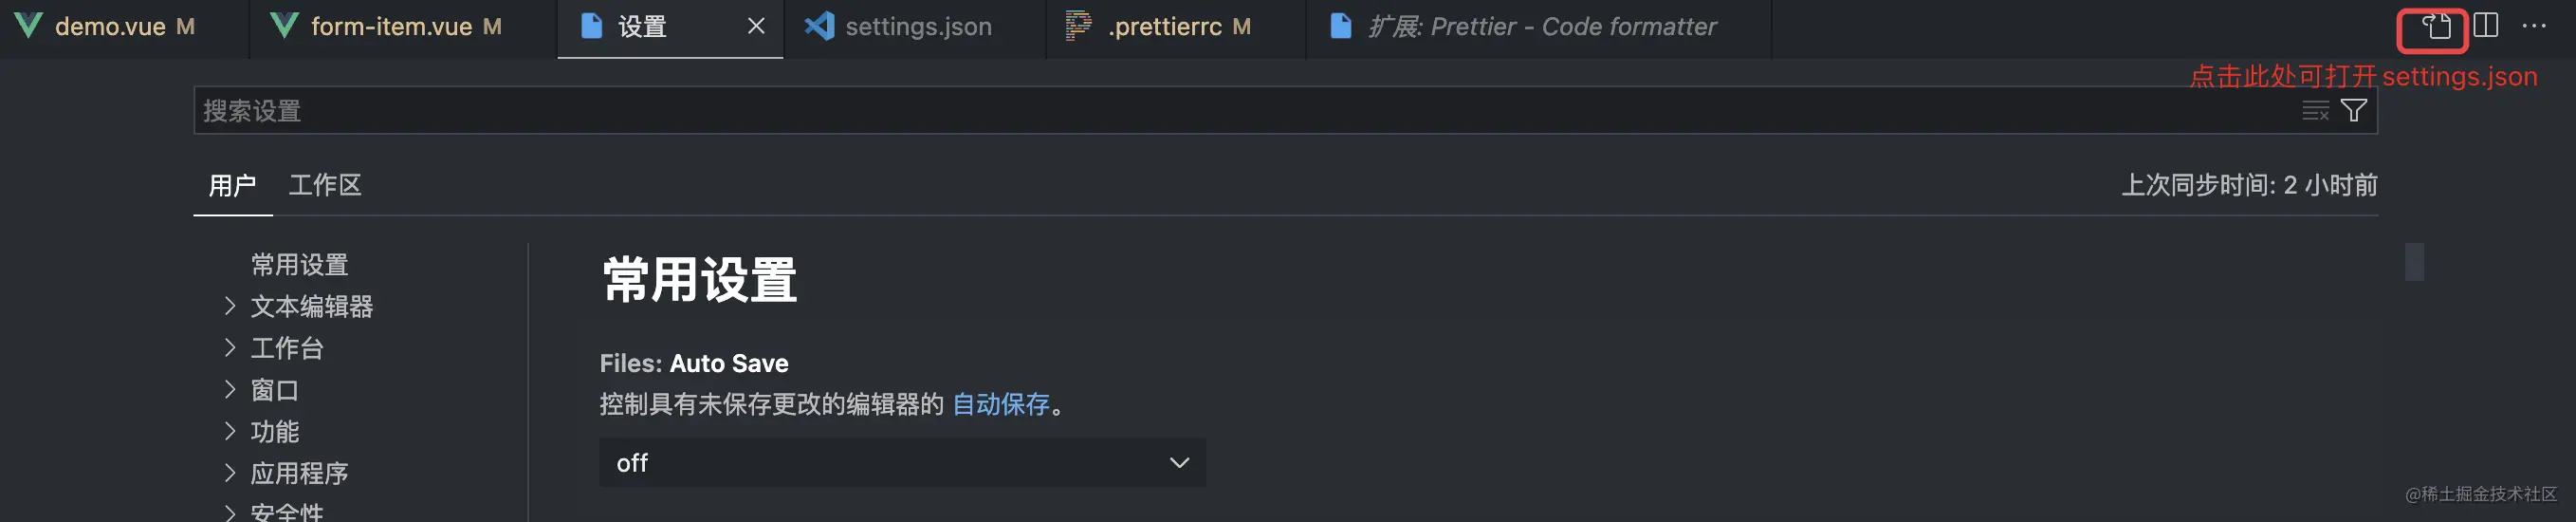
Task: Select the 用户 settings scope
Action: pos(232,185)
